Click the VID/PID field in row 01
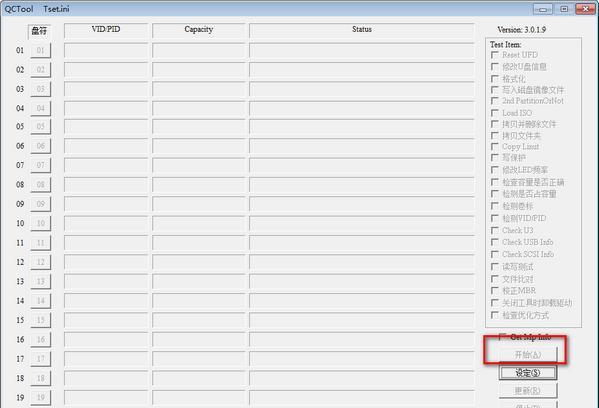The width and height of the screenshot is (599, 408). 106,50
